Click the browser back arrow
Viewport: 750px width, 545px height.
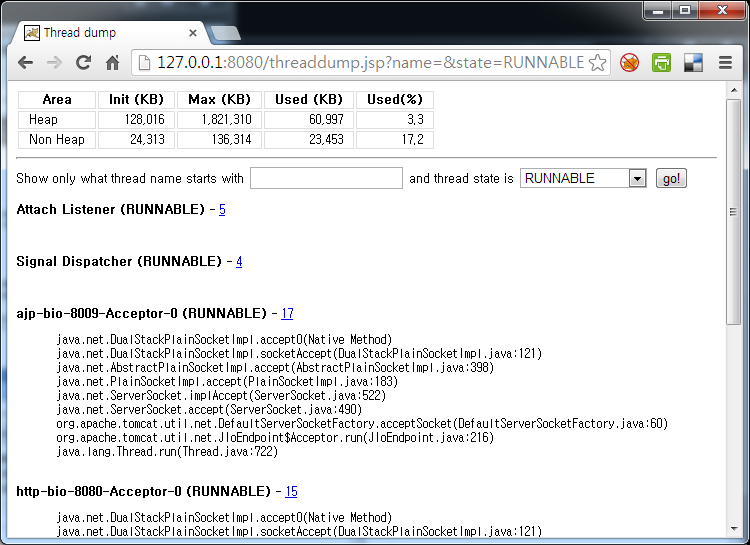[x=25, y=62]
